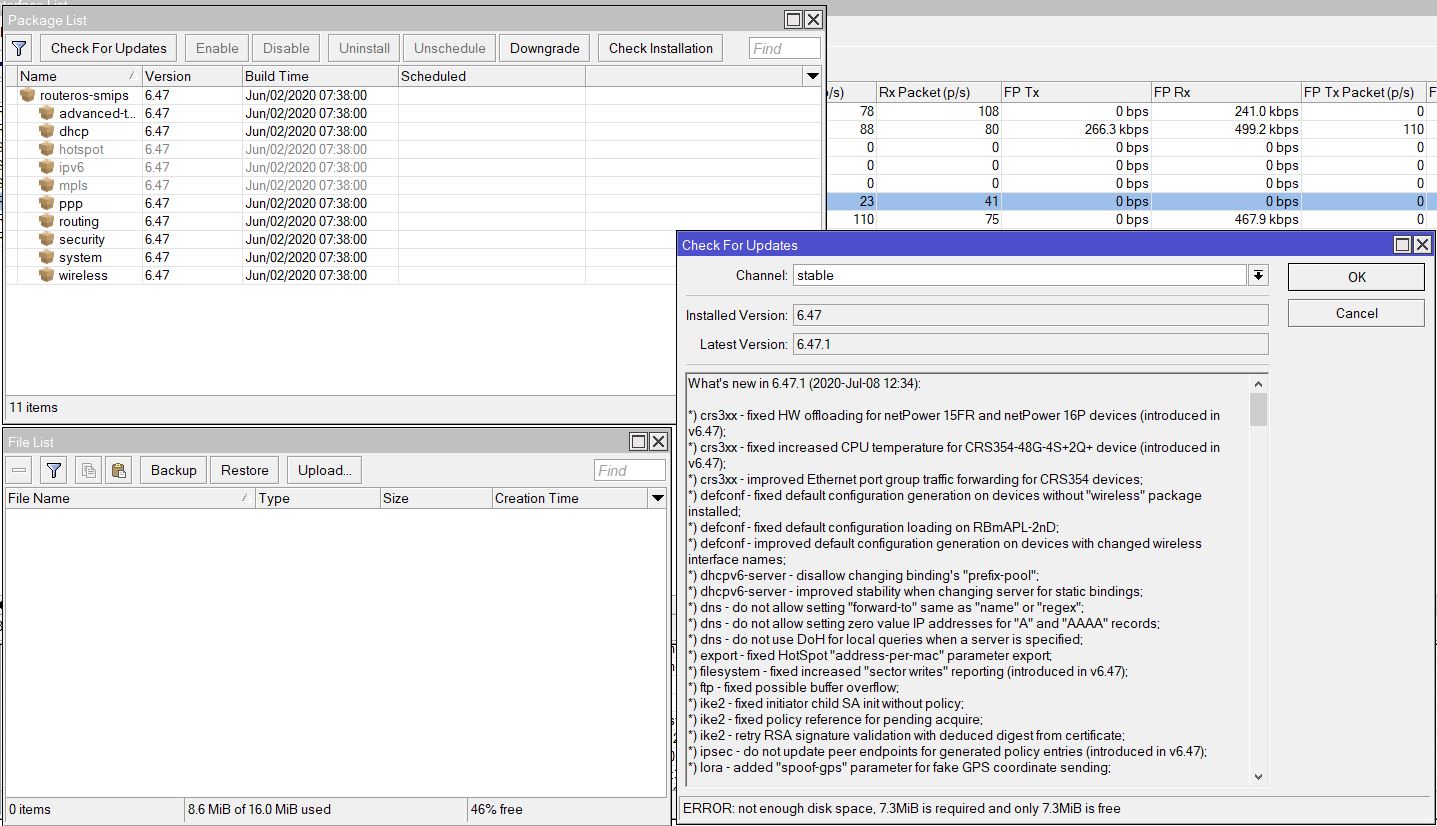Click the FP Rx column header
The width and height of the screenshot is (1437, 826).
tap(1226, 92)
